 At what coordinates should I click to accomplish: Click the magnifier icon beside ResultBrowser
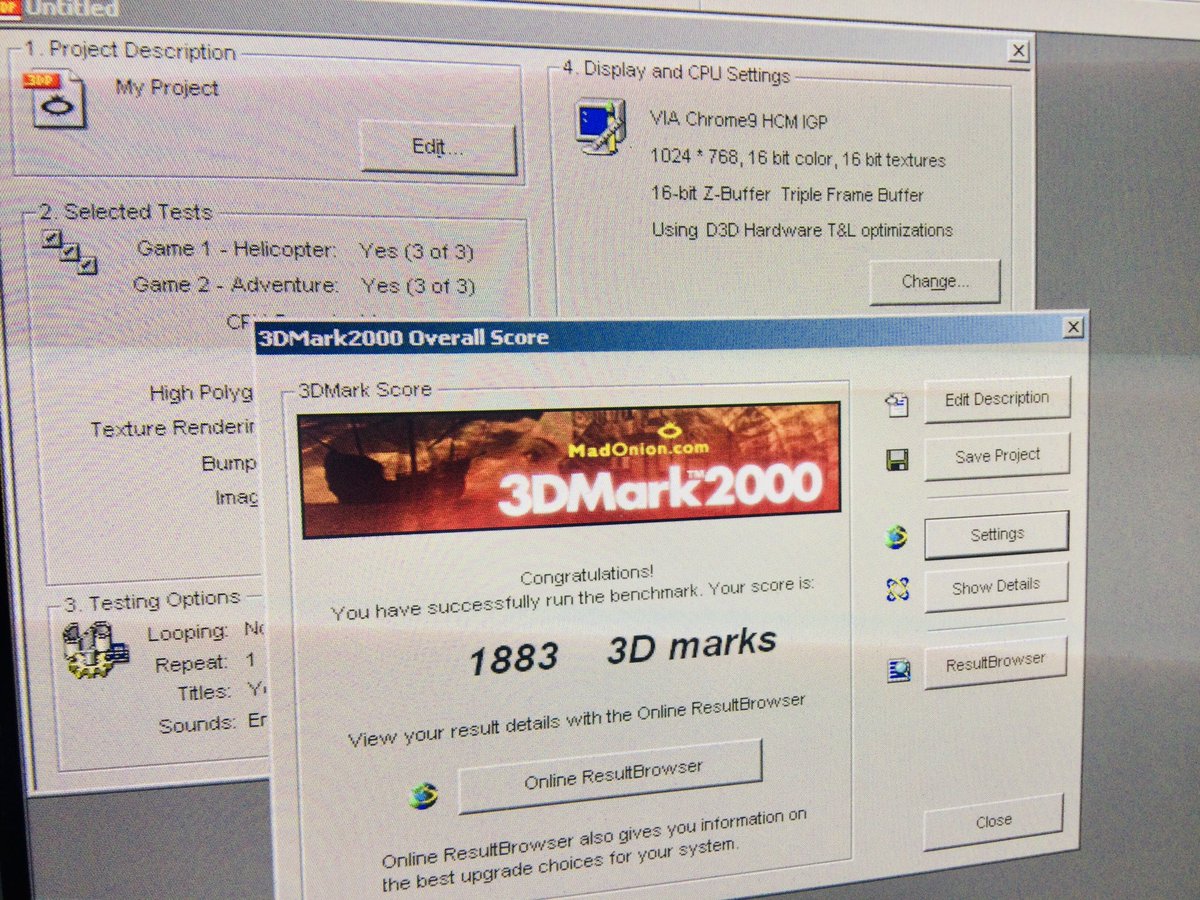coord(898,670)
